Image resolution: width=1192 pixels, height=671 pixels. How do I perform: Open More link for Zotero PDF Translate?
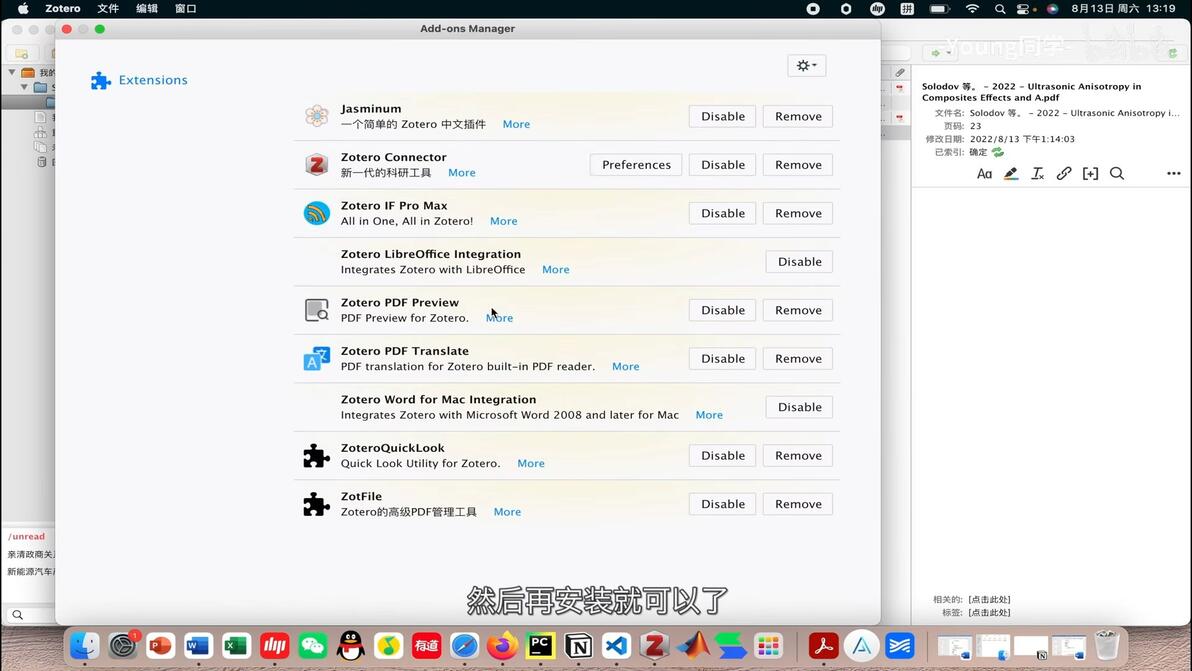tap(626, 366)
